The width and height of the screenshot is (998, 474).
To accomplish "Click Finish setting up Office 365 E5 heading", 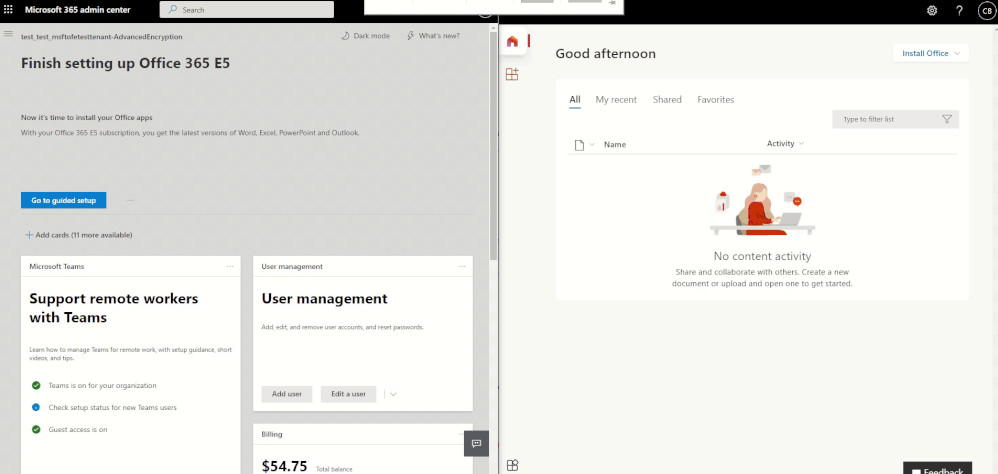I will (x=125, y=63).
